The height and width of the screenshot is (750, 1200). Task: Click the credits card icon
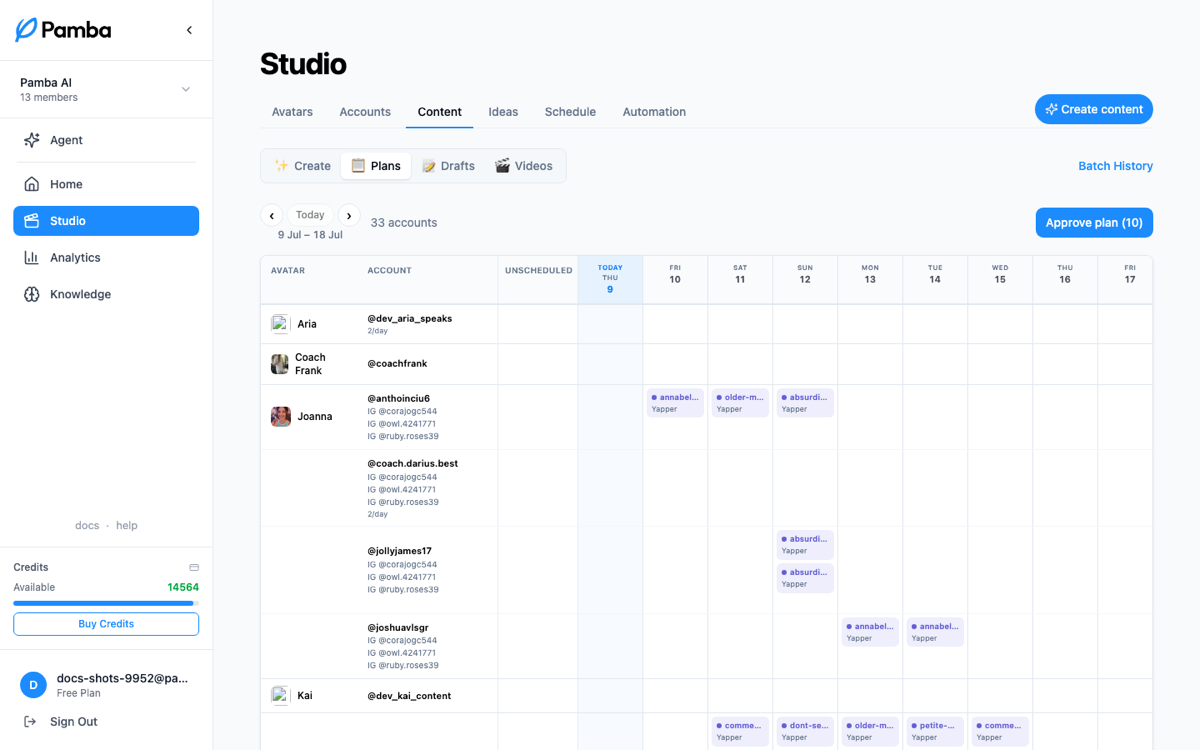[194, 567]
